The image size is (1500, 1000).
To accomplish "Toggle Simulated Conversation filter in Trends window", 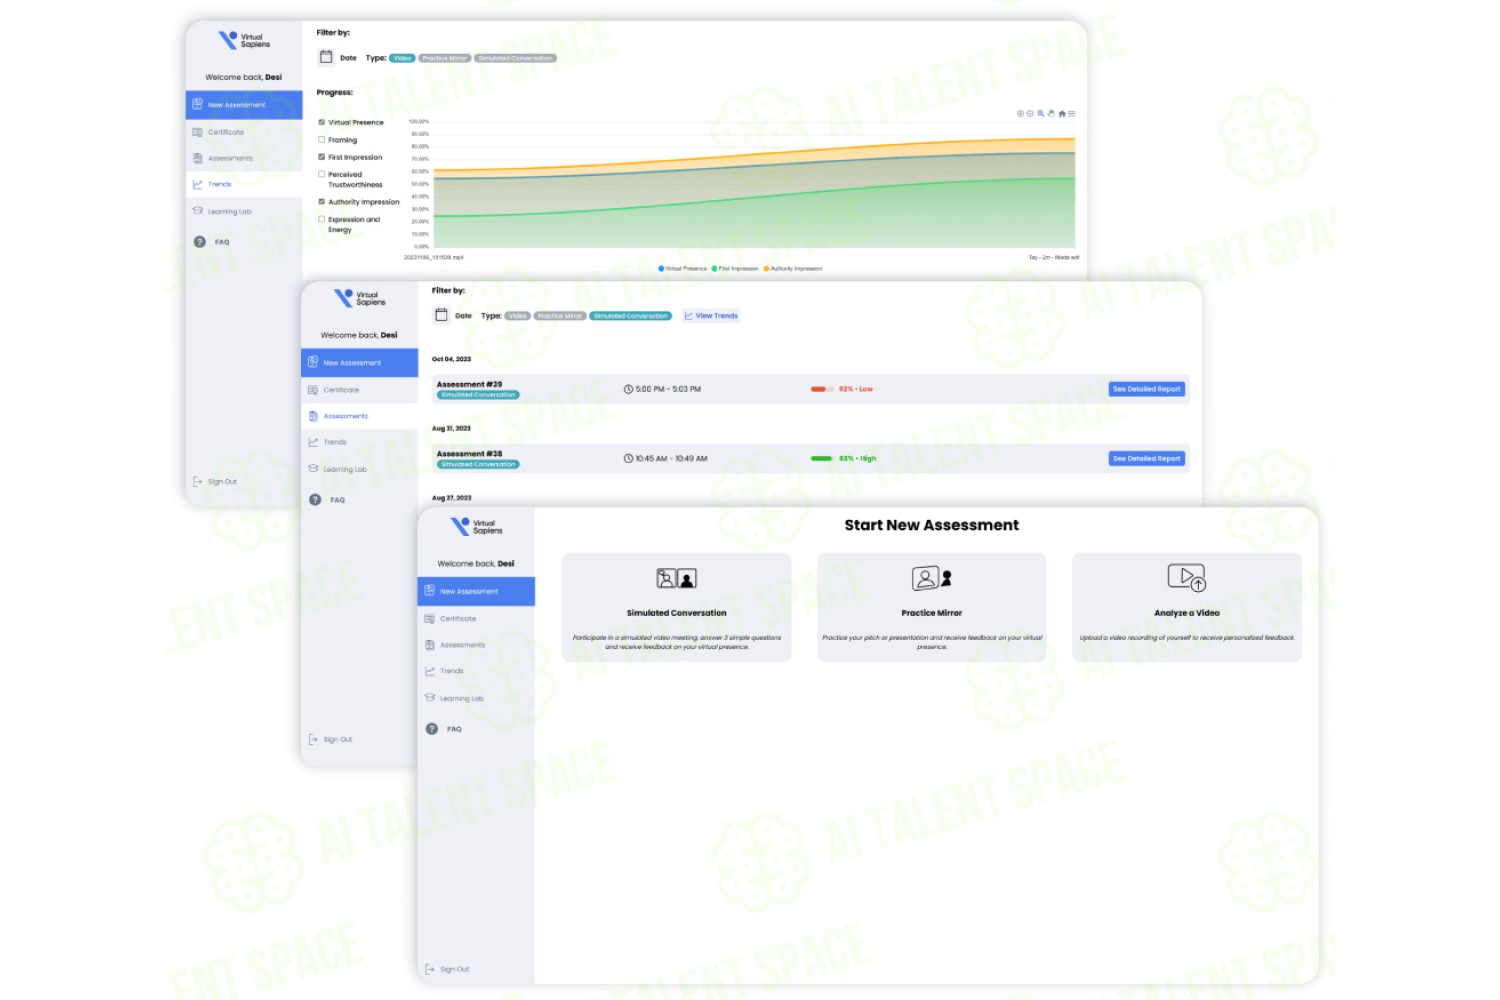I will coord(516,58).
